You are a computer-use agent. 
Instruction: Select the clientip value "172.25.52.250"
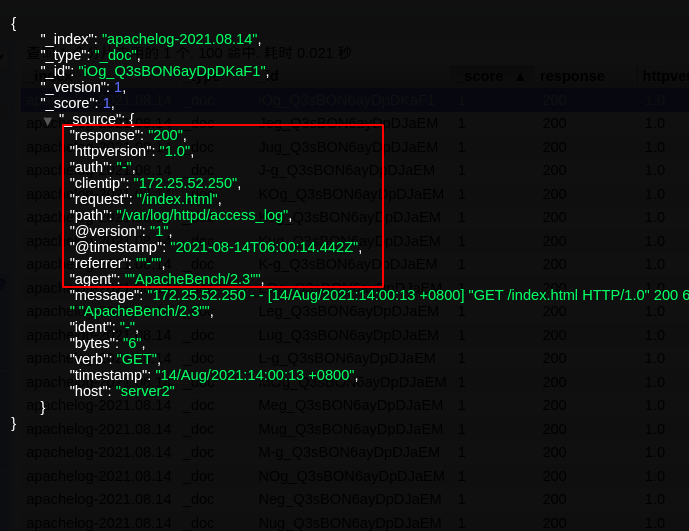pyautogui.click(x=185, y=183)
